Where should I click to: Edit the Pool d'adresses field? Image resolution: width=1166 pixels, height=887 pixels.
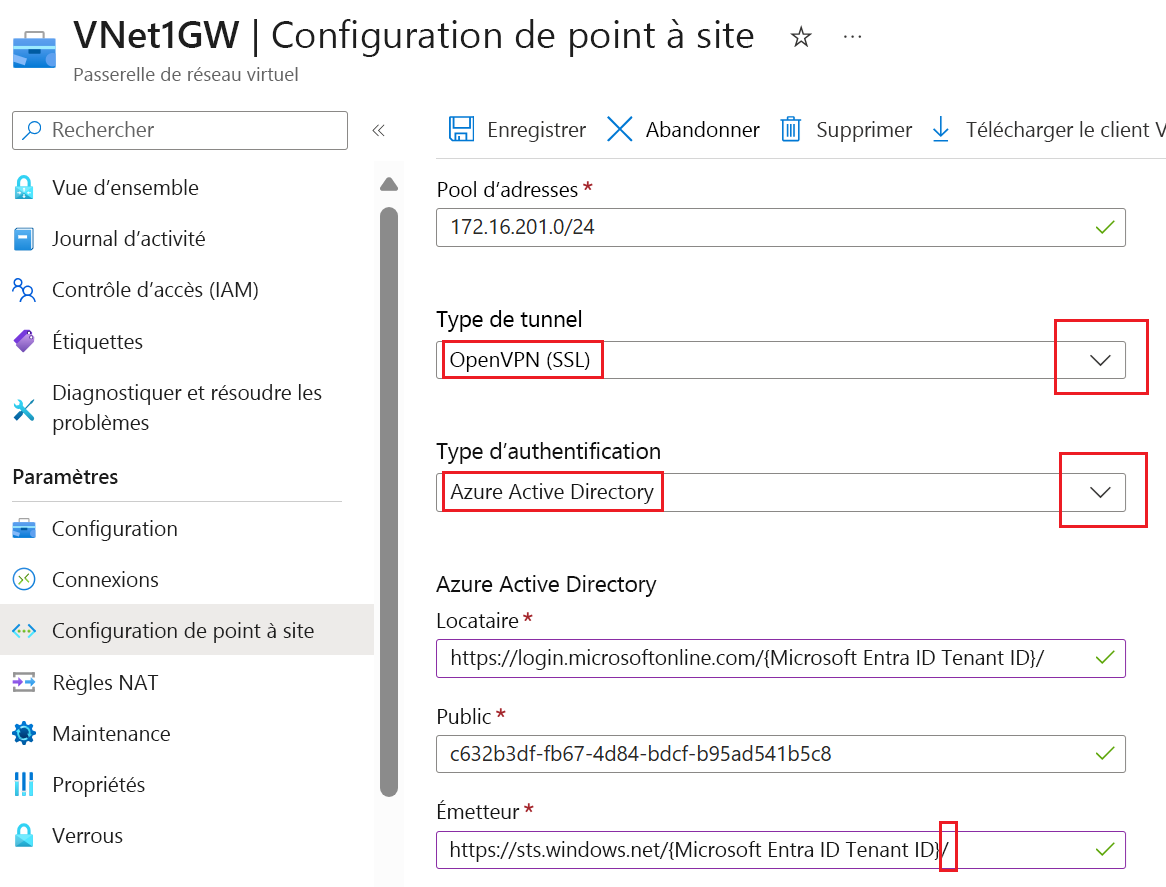(781, 228)
